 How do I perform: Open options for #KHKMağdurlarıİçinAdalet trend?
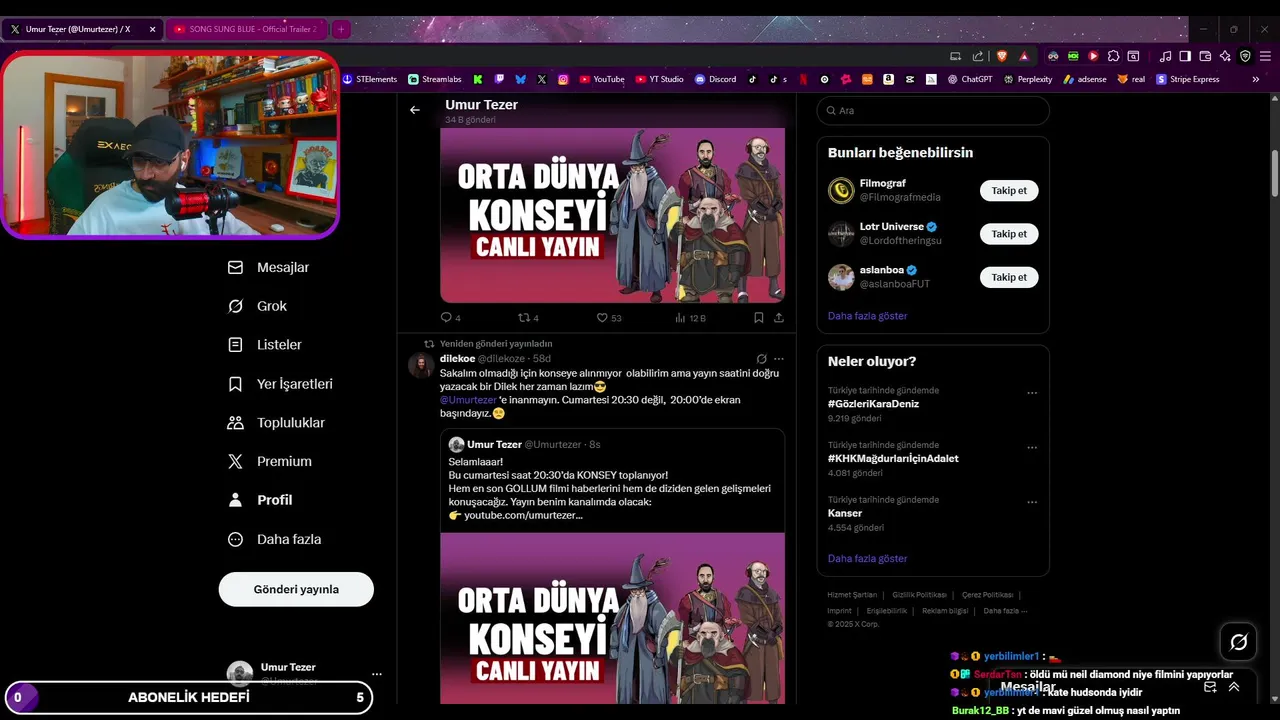pyautogui.click(x=1032, y=447)
